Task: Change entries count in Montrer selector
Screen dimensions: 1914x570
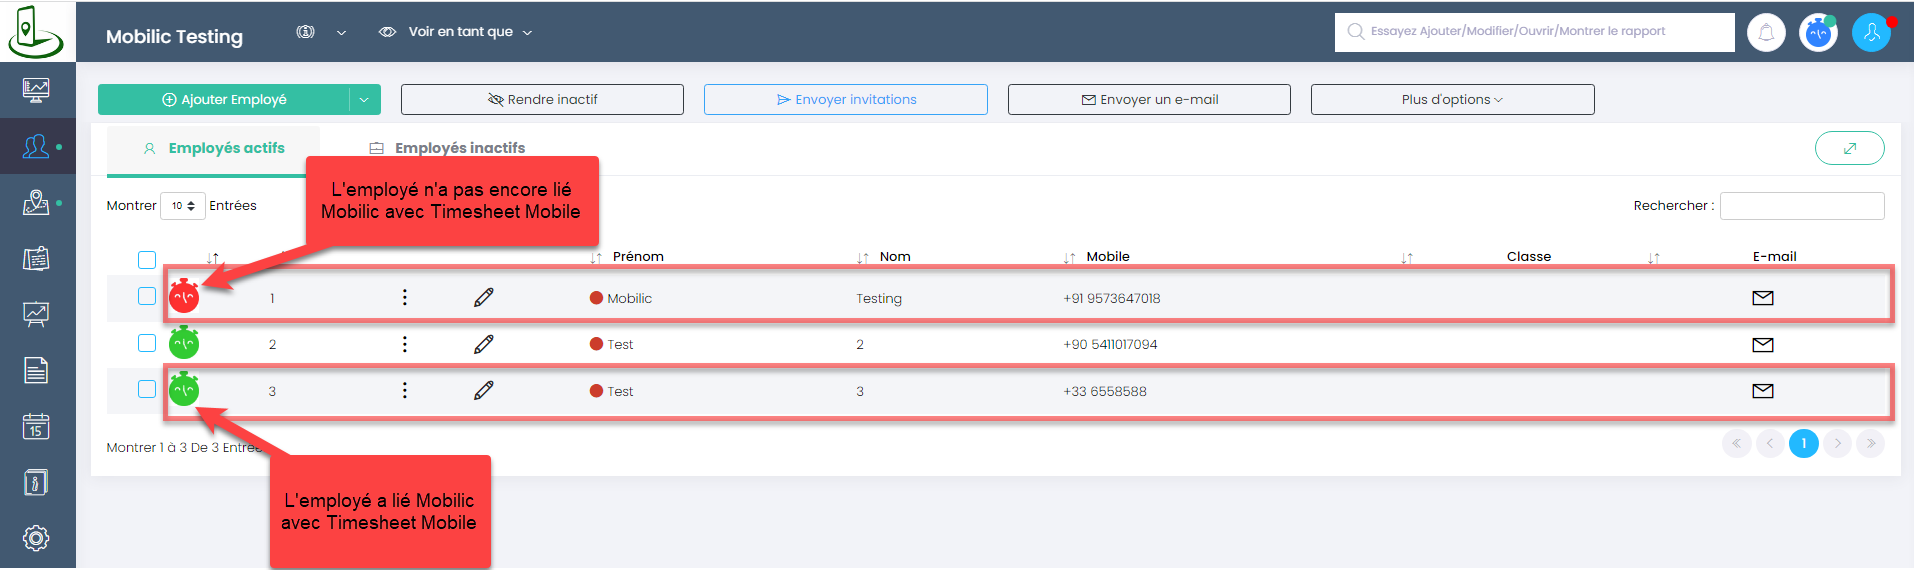Action: (x=183, y=206)
